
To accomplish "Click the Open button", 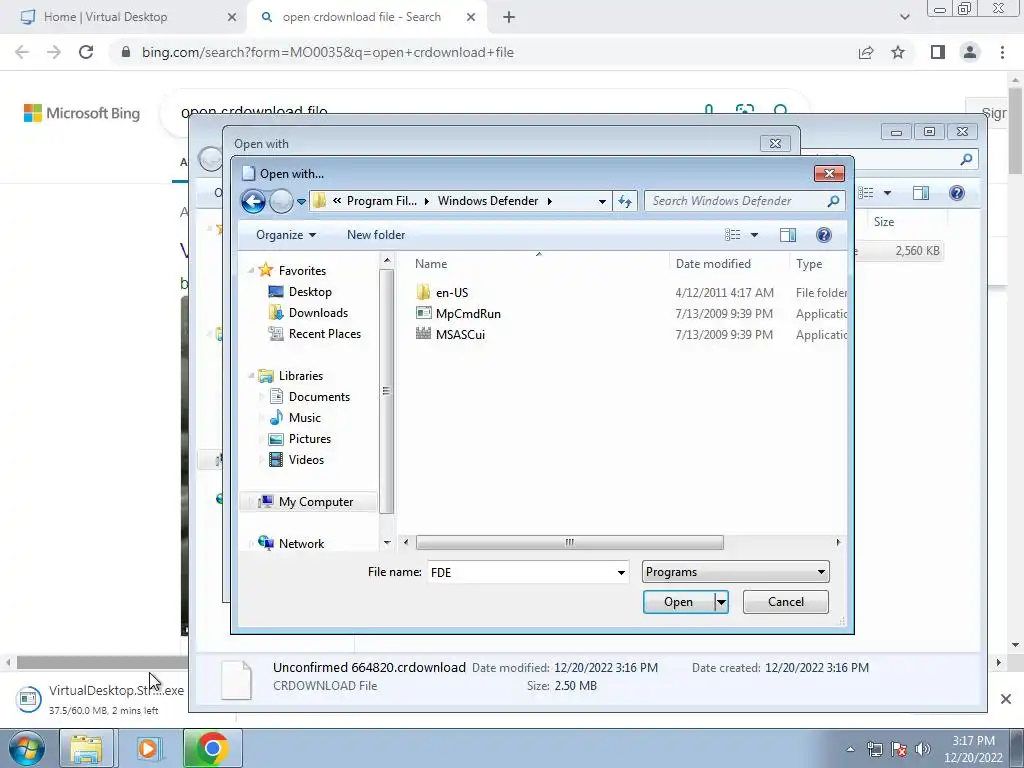I will click(x=679, y=602).
